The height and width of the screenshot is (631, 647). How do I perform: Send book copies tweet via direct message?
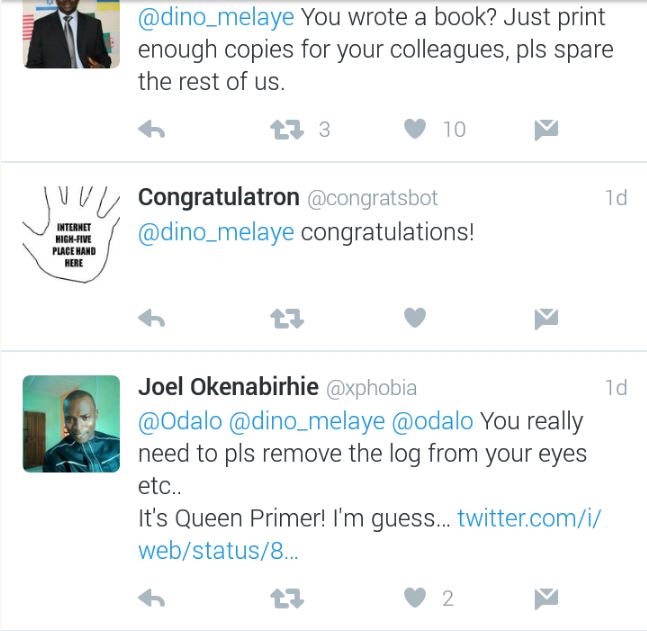[x=545, y=129]
